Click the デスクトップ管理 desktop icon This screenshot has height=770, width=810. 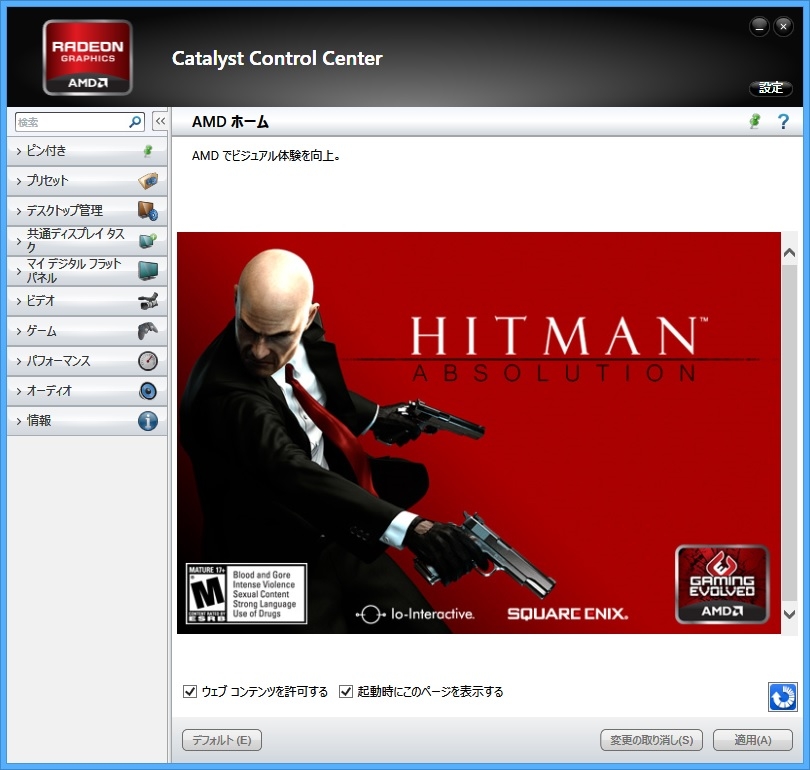click(x=148, y=211)
